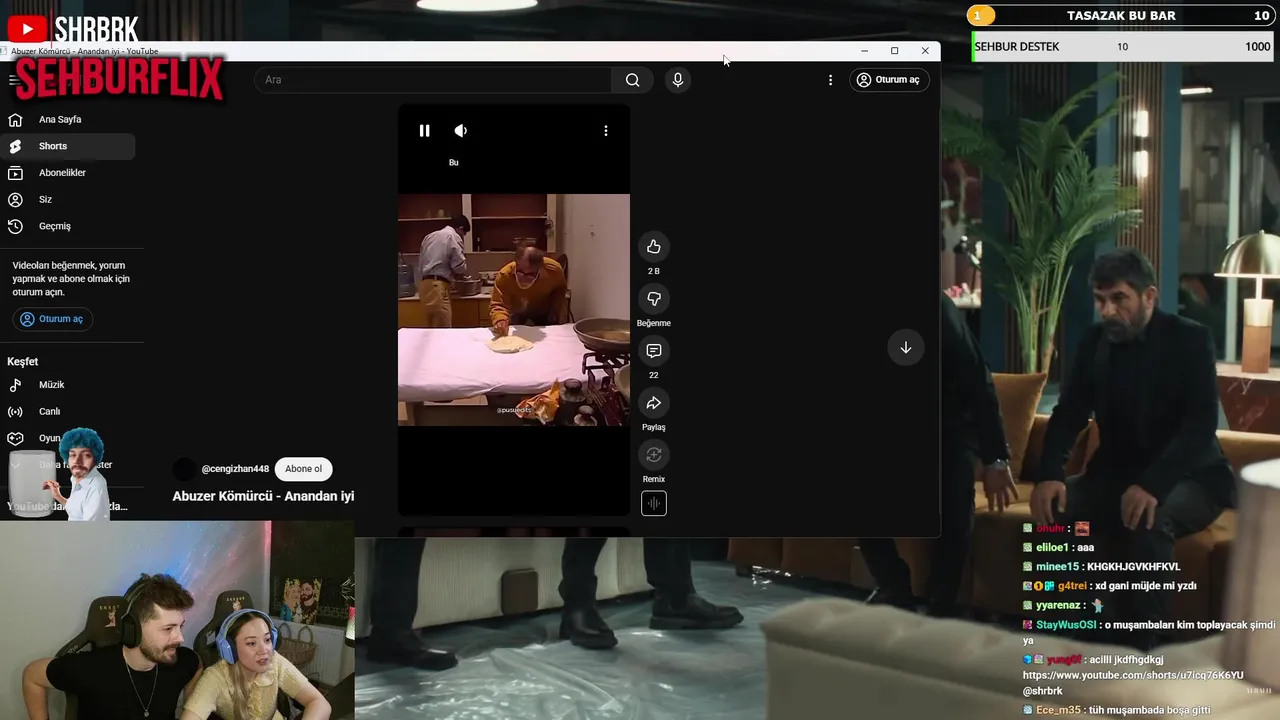Click minee15's chat username
The image size is (1280, 720).
[1057, 567]
